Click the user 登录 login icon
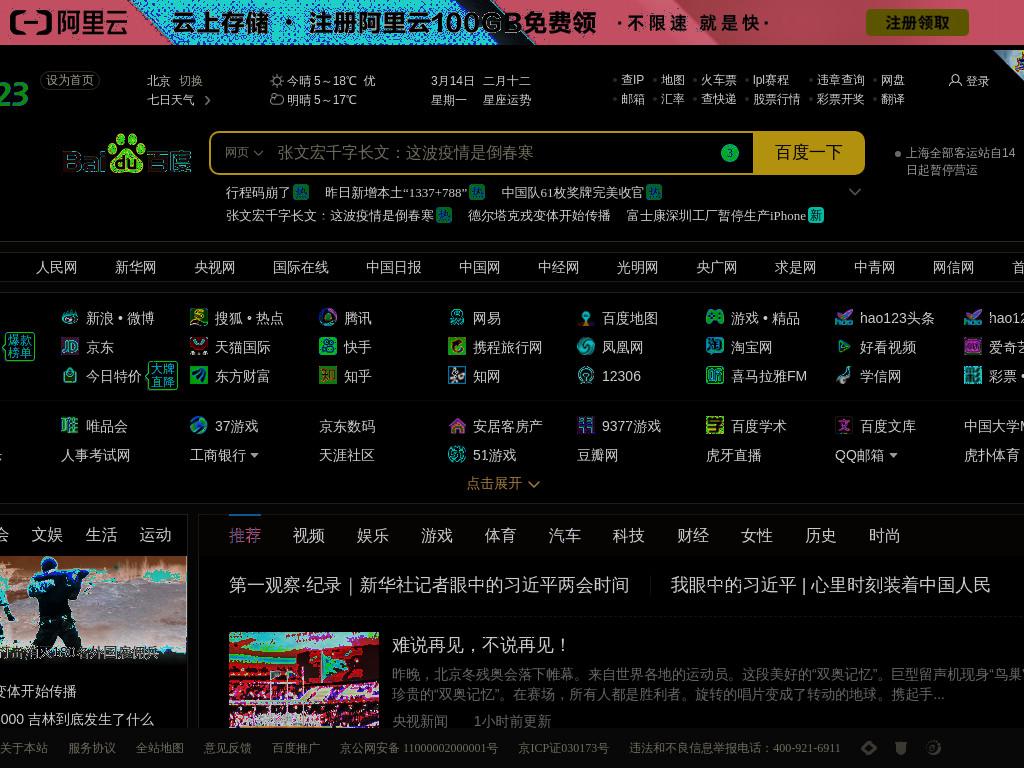Screen dimensions: 1024x768 [955, 80]
